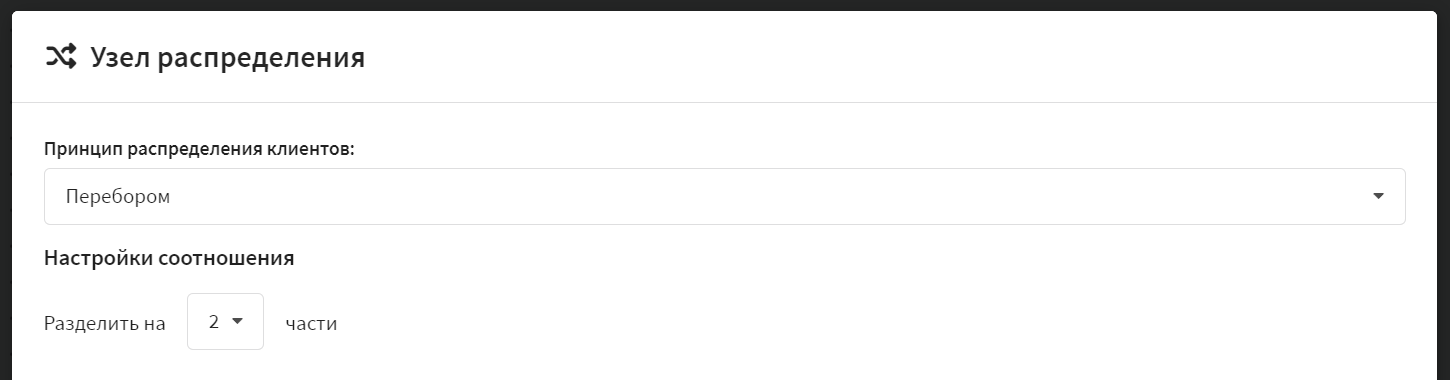Click the caret arrow of the Перебором dropdown
The height and width of the screenshot is (380, 1450).
click(x=1378, y=196)
